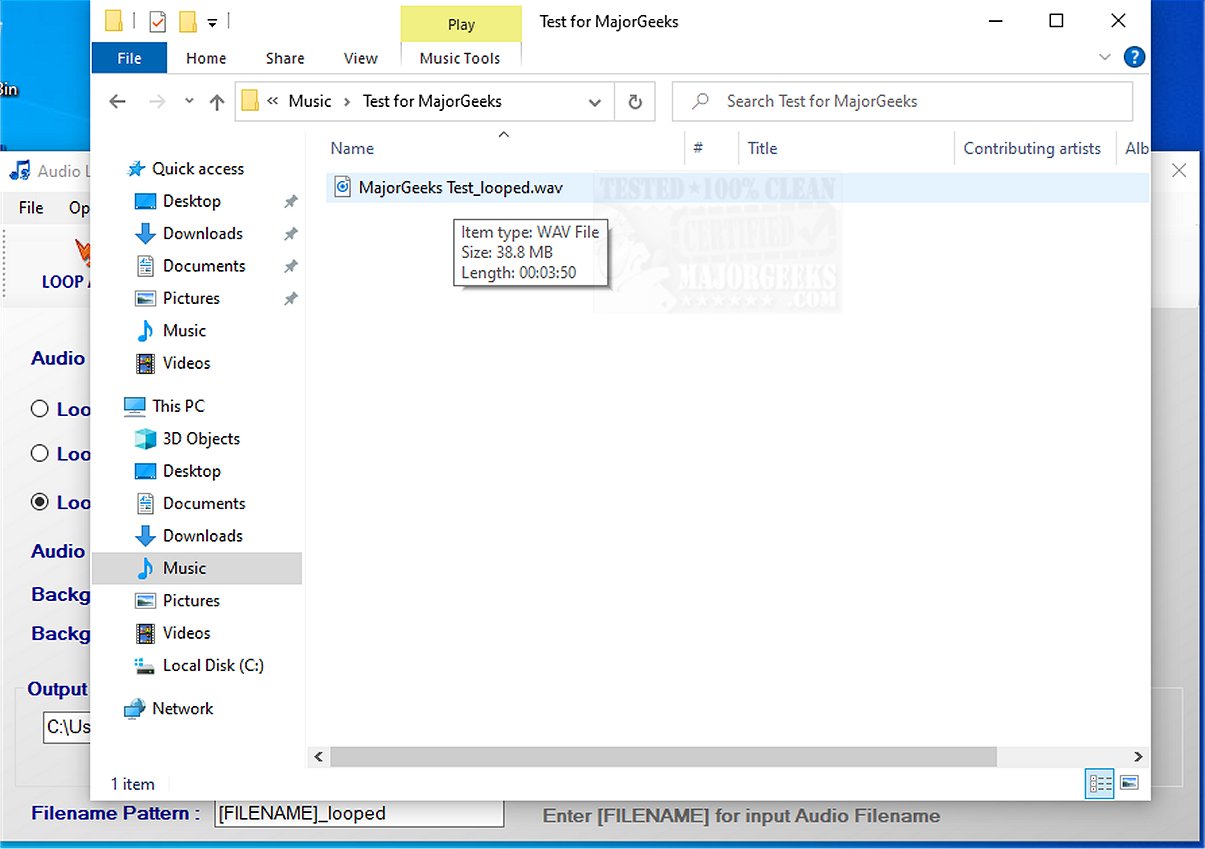Open the View ribbon tab
The height and width of the screenshot is (849, 1205).
point(360,58)
